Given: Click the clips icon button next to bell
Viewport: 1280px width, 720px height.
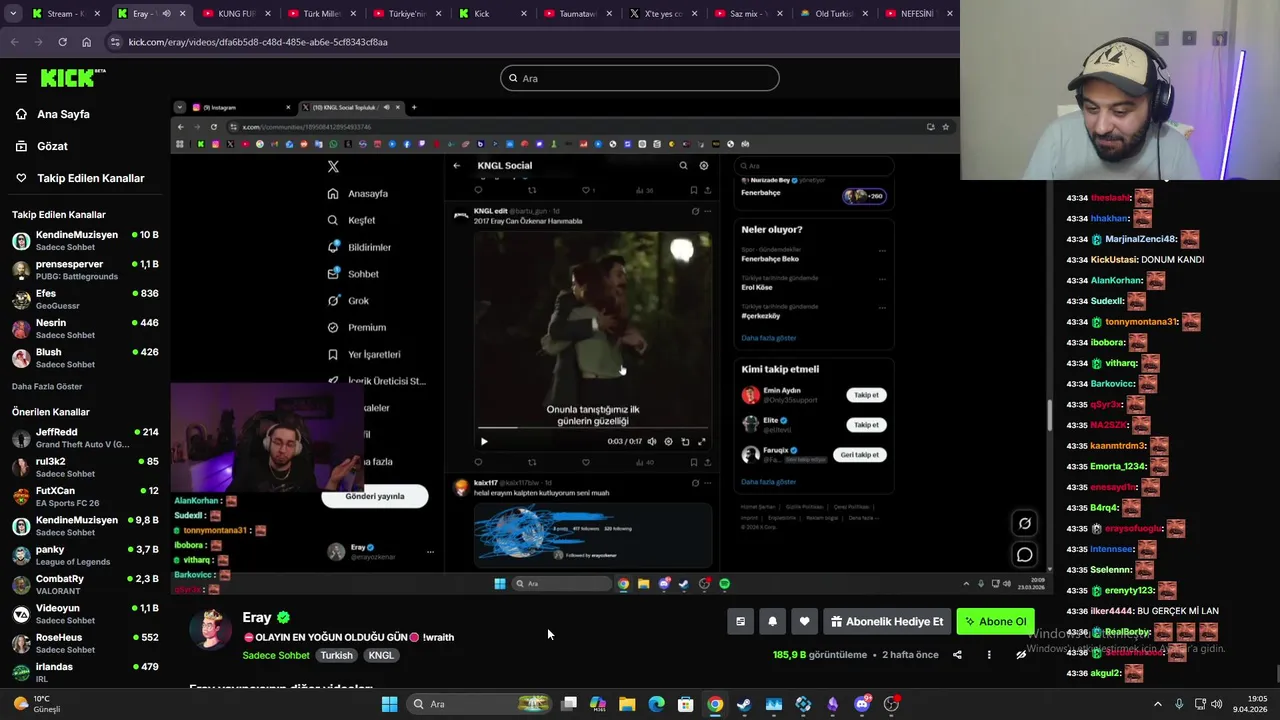Looking at the screenshot, I should [x=740, y=621].
